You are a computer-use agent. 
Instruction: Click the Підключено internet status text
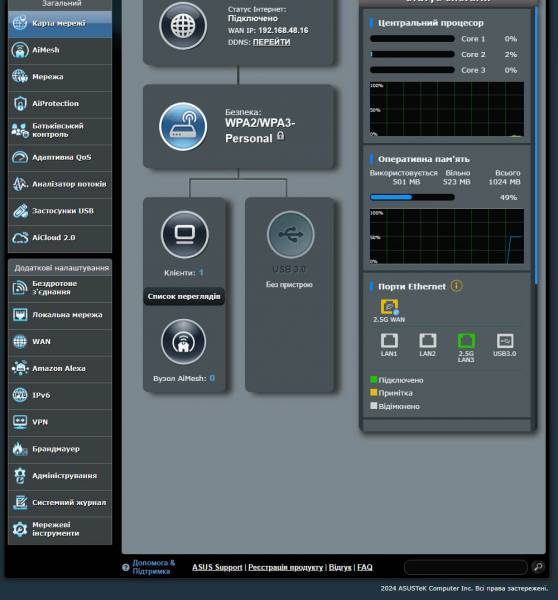pyautogui.click(x=253, y=18)
